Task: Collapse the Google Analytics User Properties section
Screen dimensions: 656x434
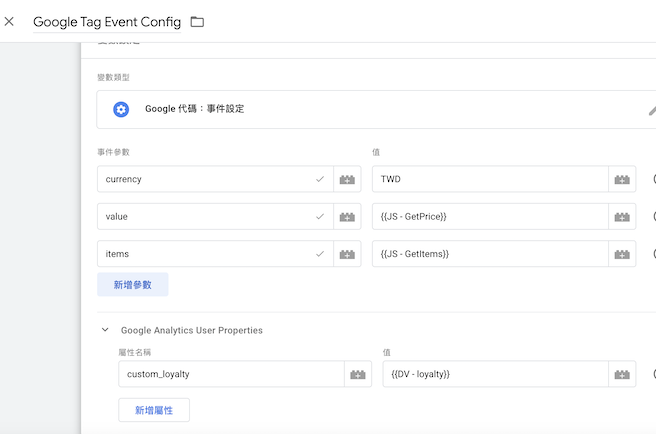Action: tap(105, 330)
